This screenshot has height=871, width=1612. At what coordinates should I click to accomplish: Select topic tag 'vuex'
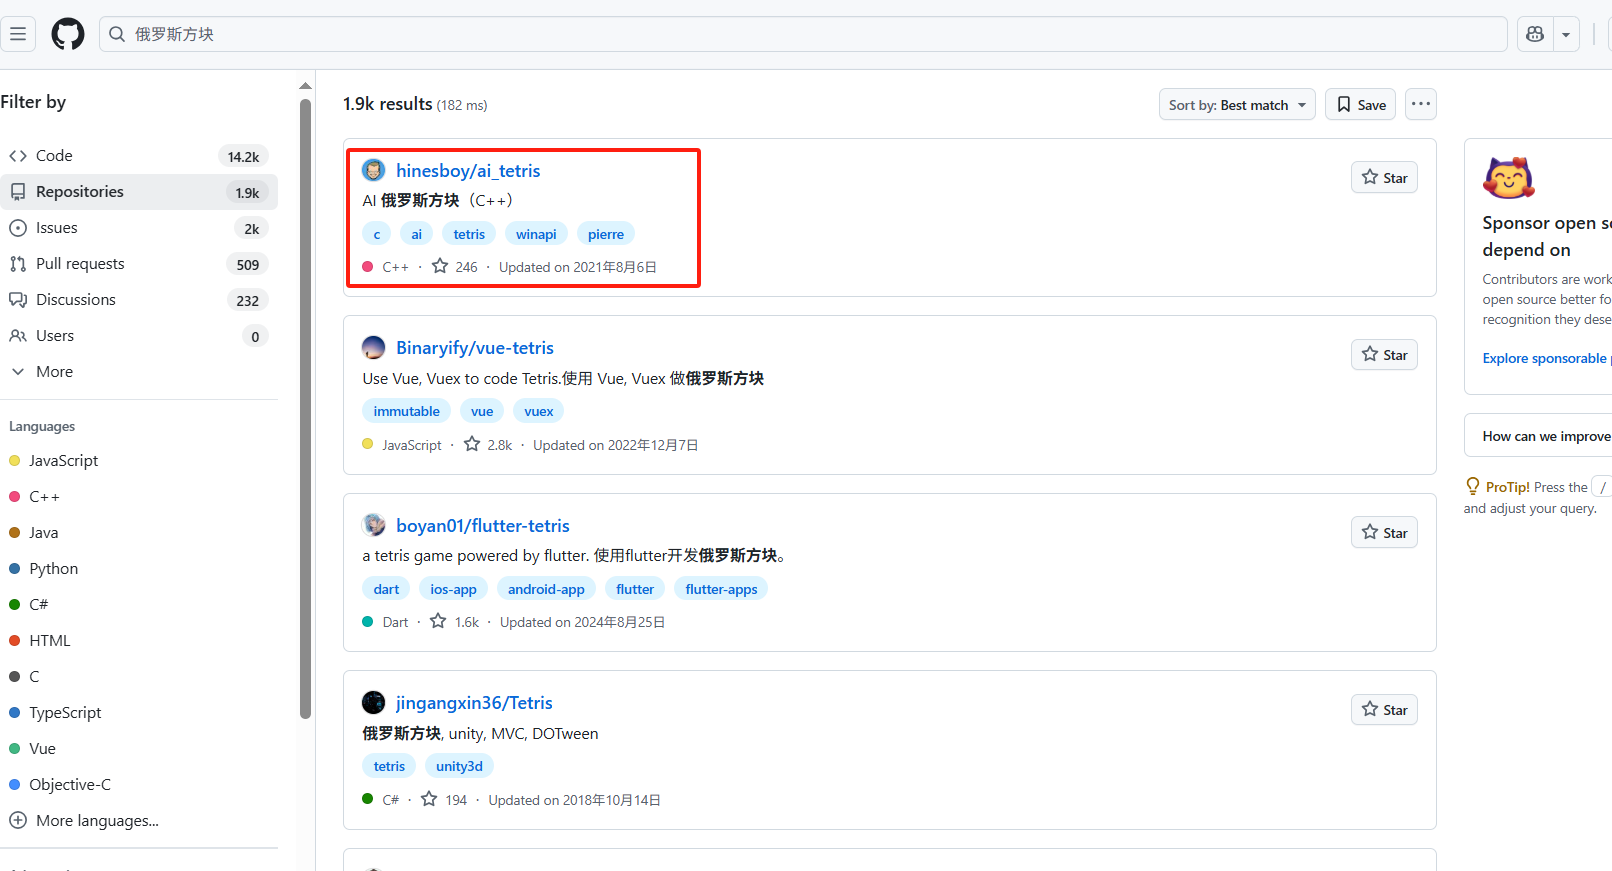(539, 411)
